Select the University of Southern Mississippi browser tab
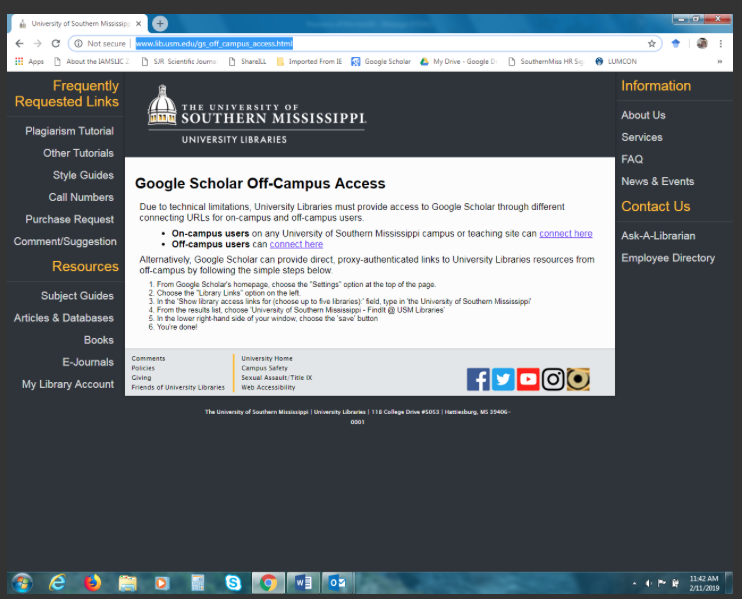Image resolution: width=742 pixels, height=599 pixels. [x=80, y=24]
